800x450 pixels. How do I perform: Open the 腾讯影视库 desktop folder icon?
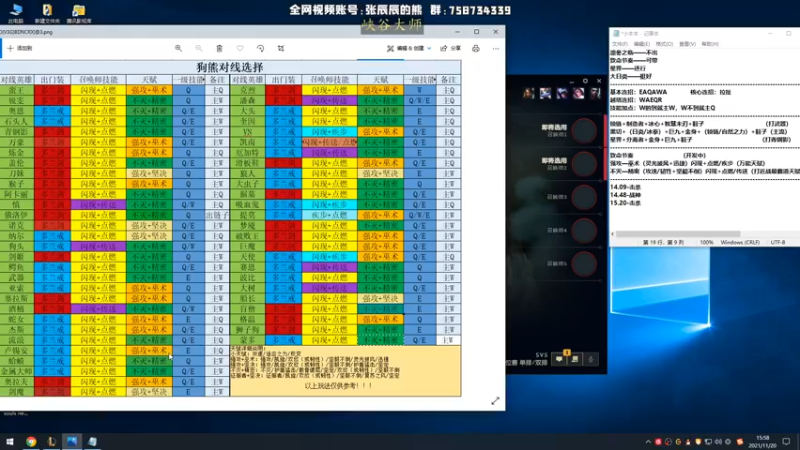(x=79, y=13)
